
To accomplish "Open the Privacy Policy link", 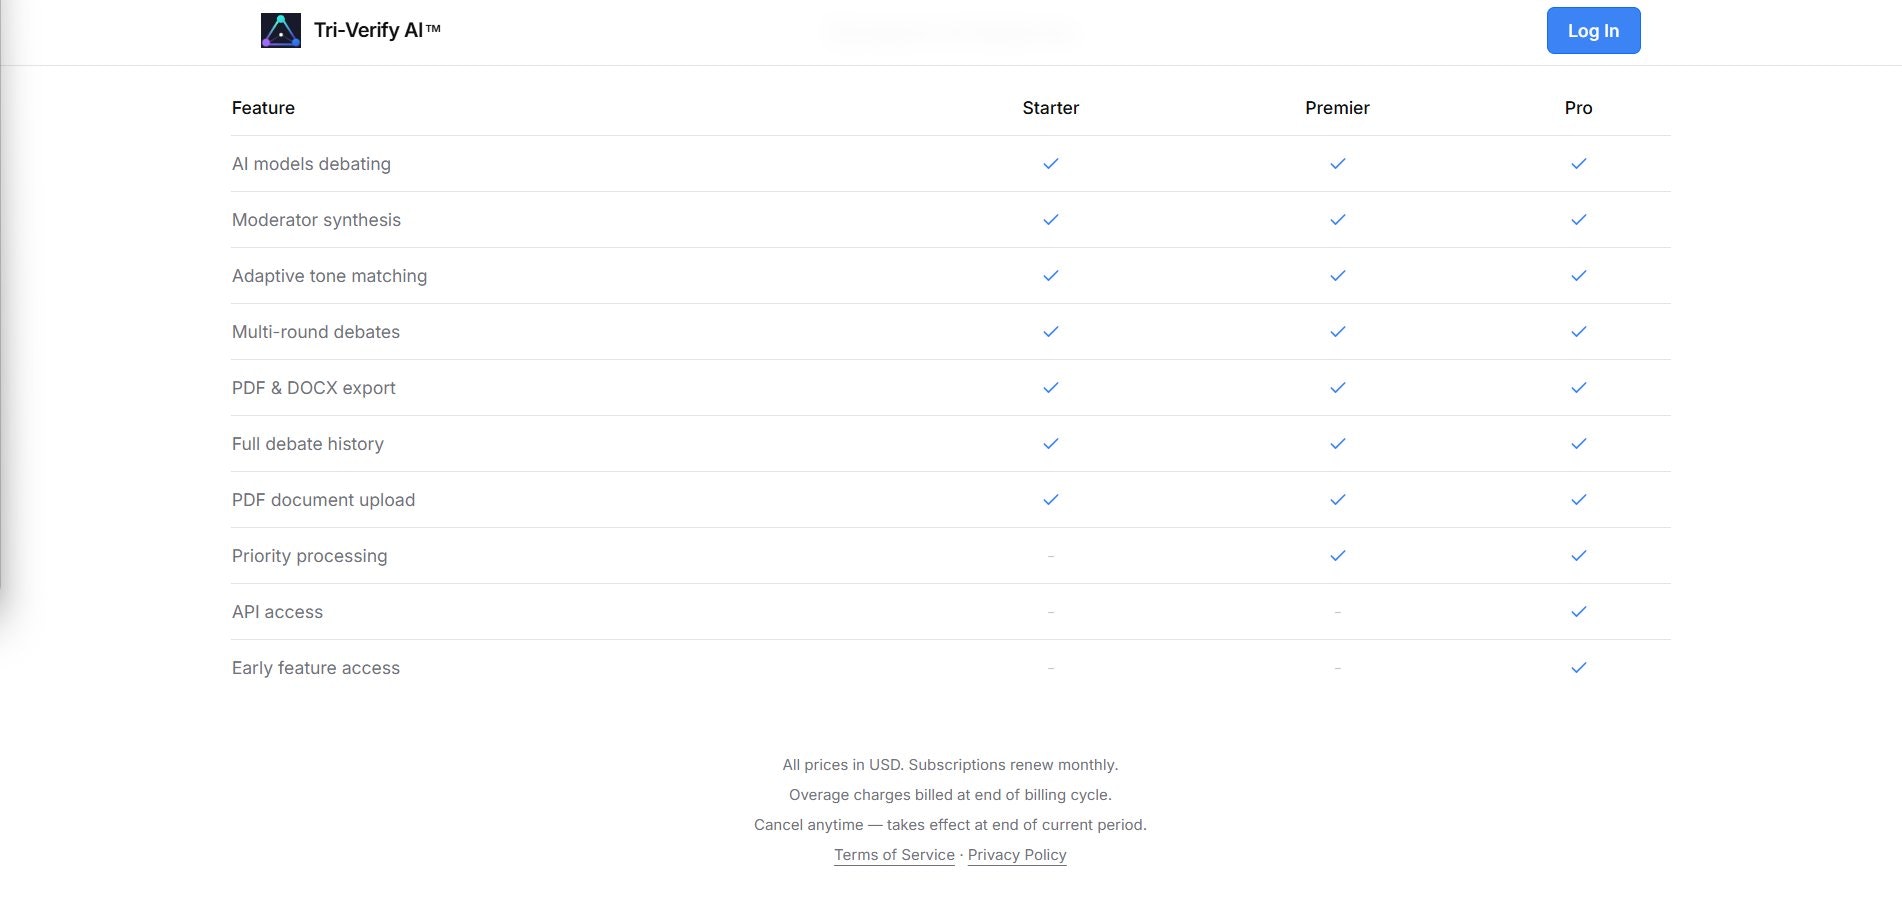I will (1016, 855).
